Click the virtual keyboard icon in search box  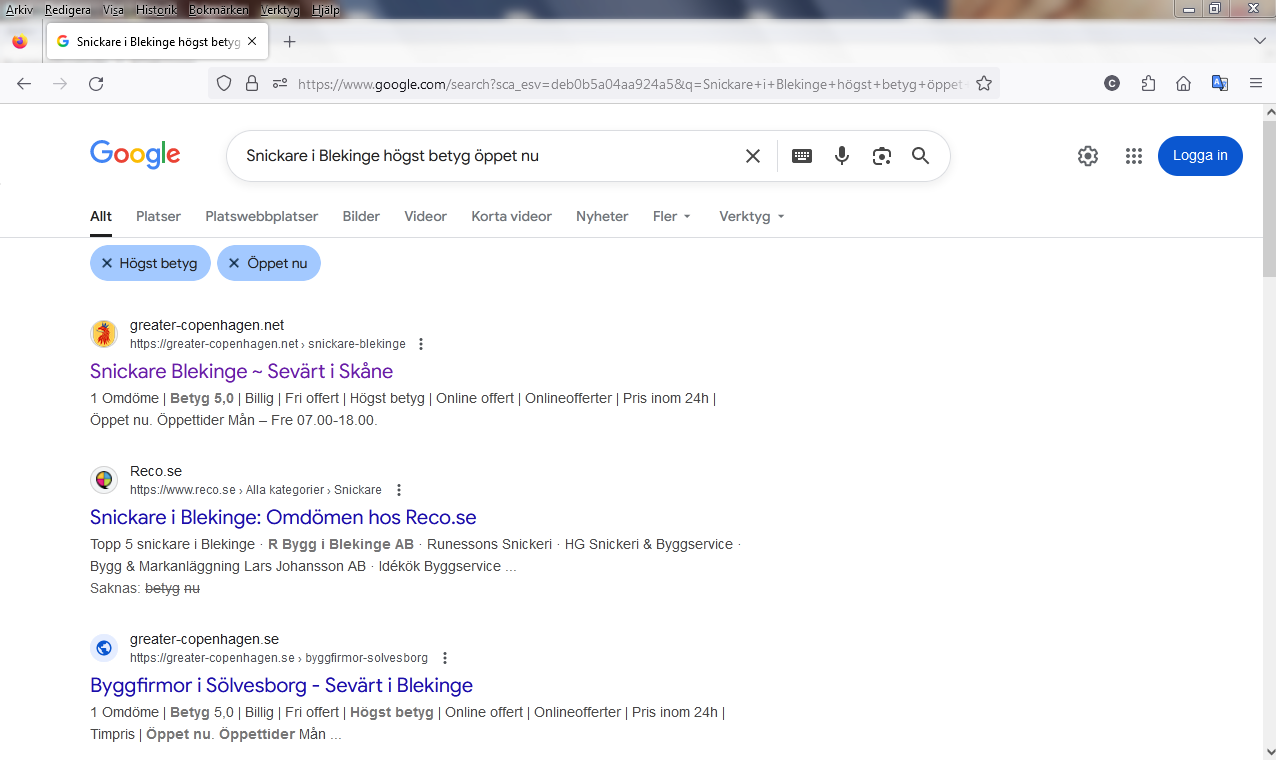(801, 156)
